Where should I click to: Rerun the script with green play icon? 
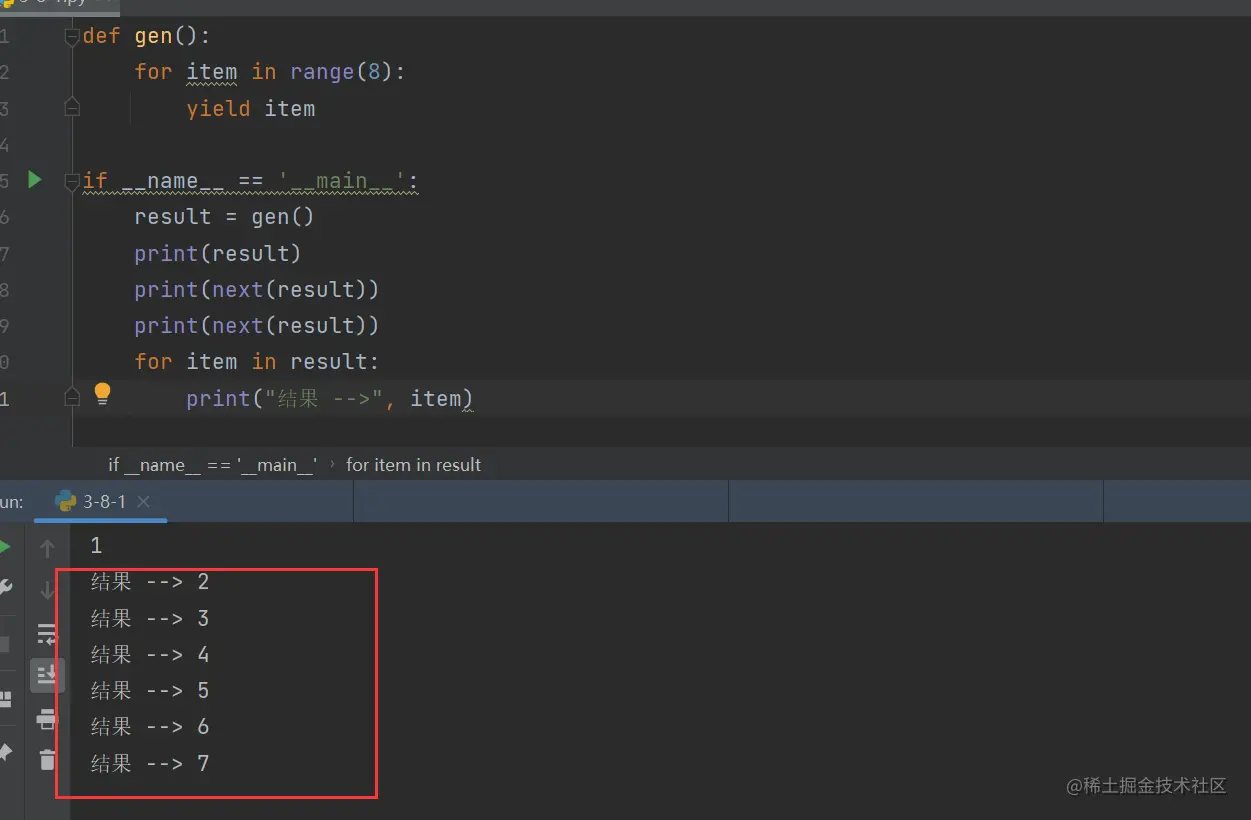[x=4, y=547]
